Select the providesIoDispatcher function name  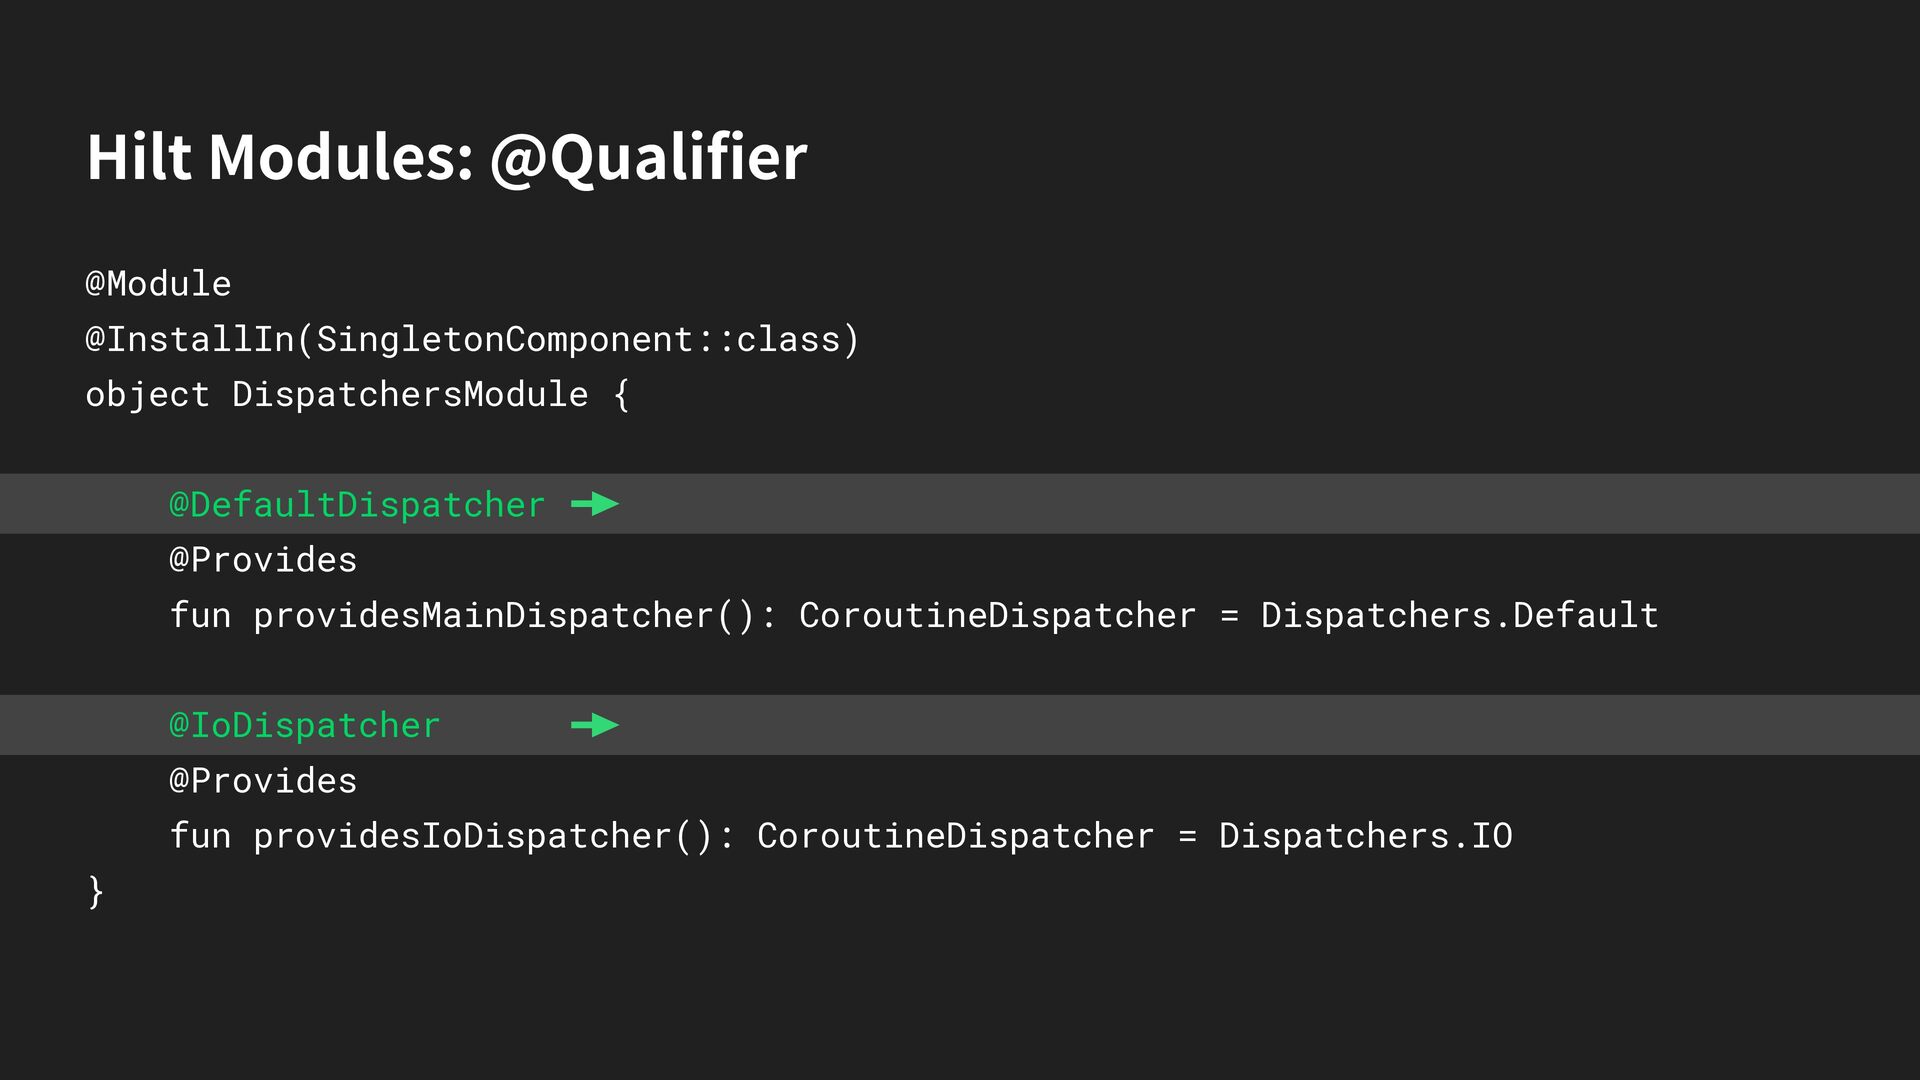(462, 836)
